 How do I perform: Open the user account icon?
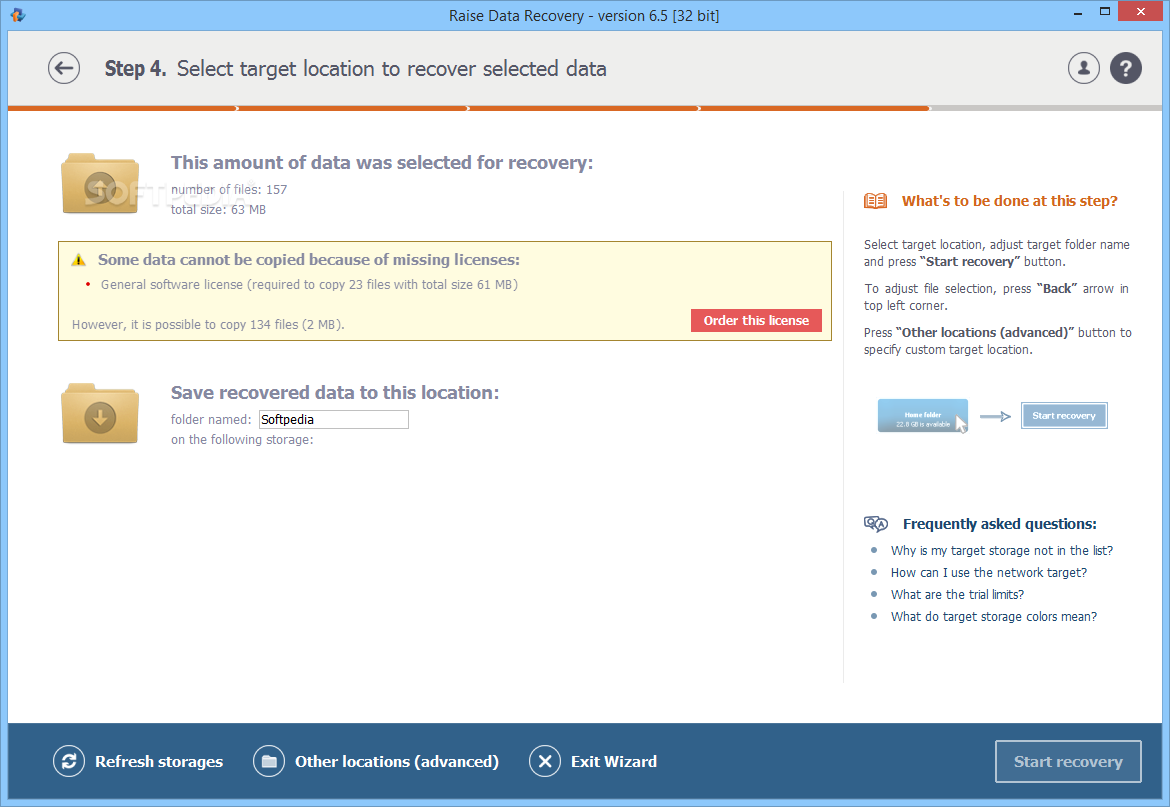pos(1083,69)
